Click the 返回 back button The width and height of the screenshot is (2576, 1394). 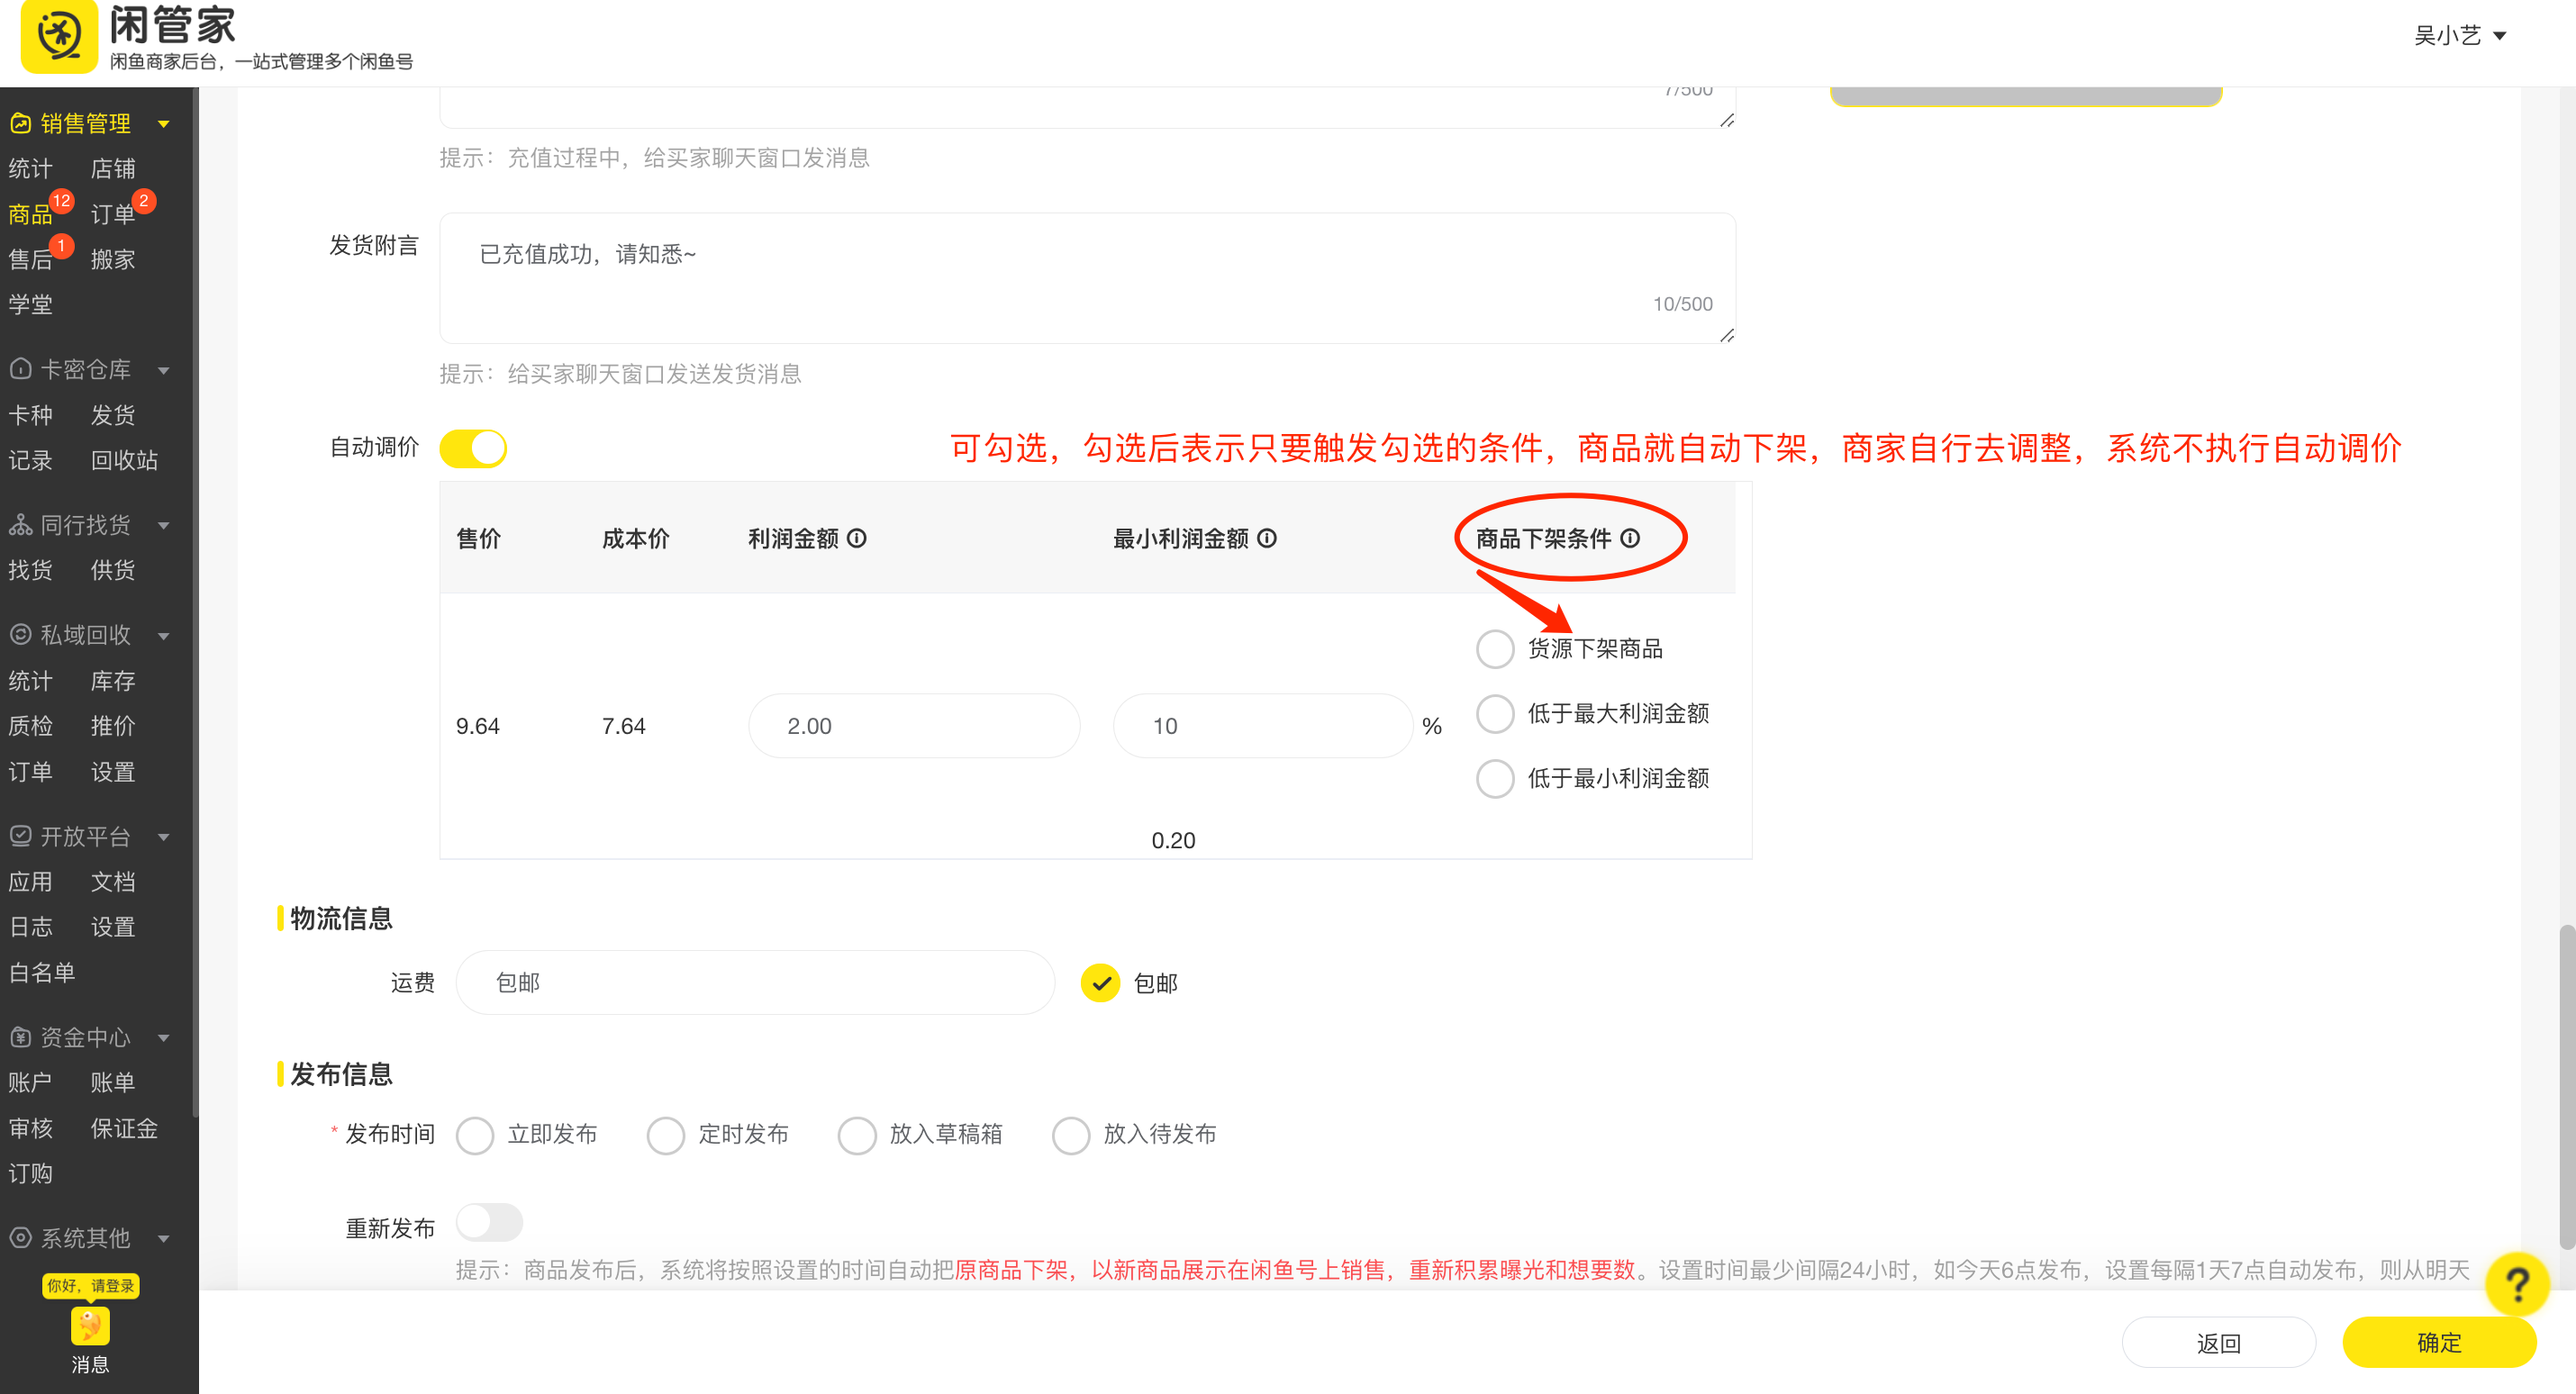[2218, 1343]
